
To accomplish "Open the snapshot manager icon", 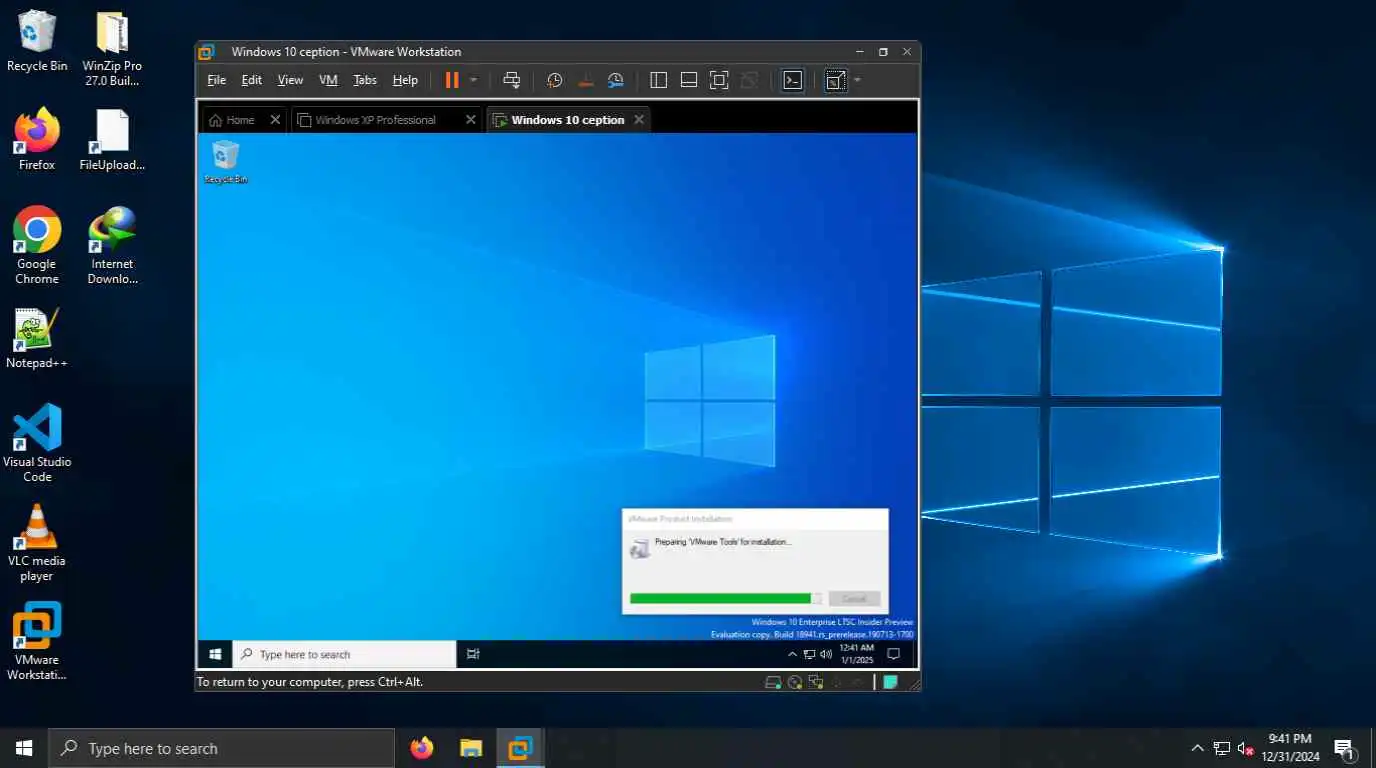I will click(616, 80).
